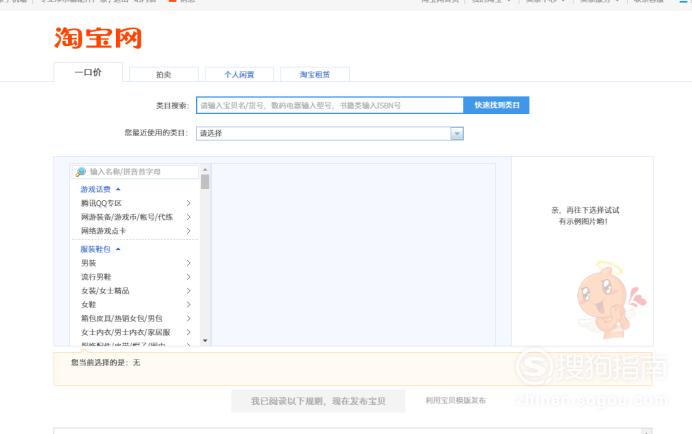The width and height of the screenshot is (692, 434).
Task: Click the 淘宝网 logo
Action: click(x=98, y=38)
